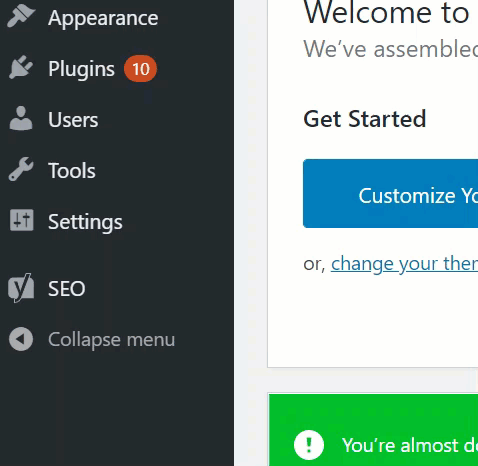Click the Get Started heading
Image resolution: width=478 pixels, height=466 pixels.
[365, 119]
